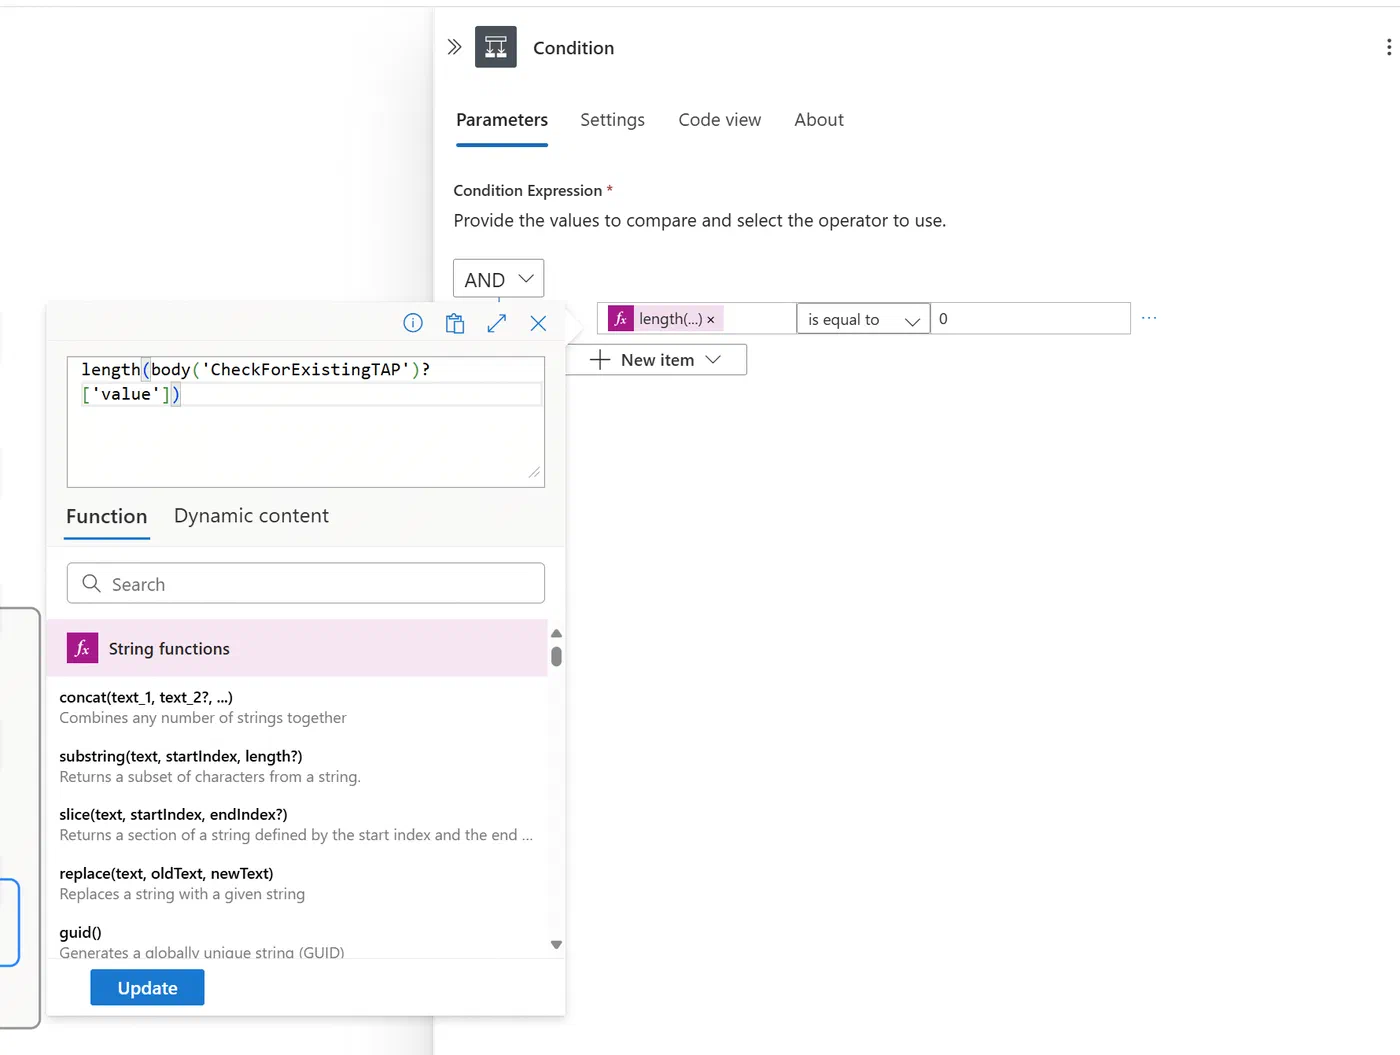1400x1055 pixels.
Task: Click the fx icon on length token
Action: (x=621, y=318)
